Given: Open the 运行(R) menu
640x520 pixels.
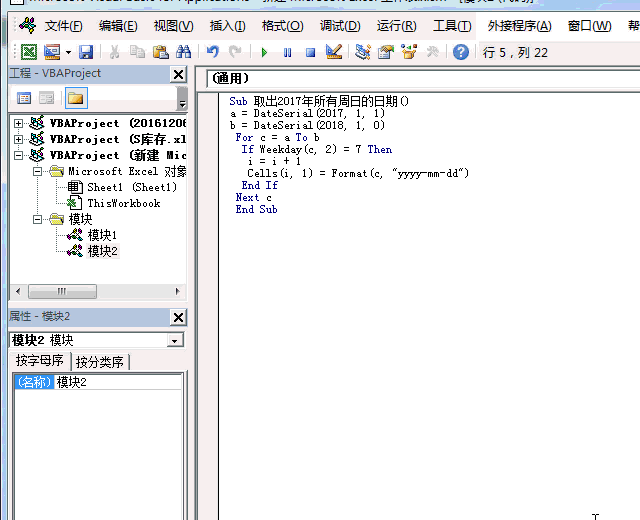Looking at the screenshot, I should 396,26.
